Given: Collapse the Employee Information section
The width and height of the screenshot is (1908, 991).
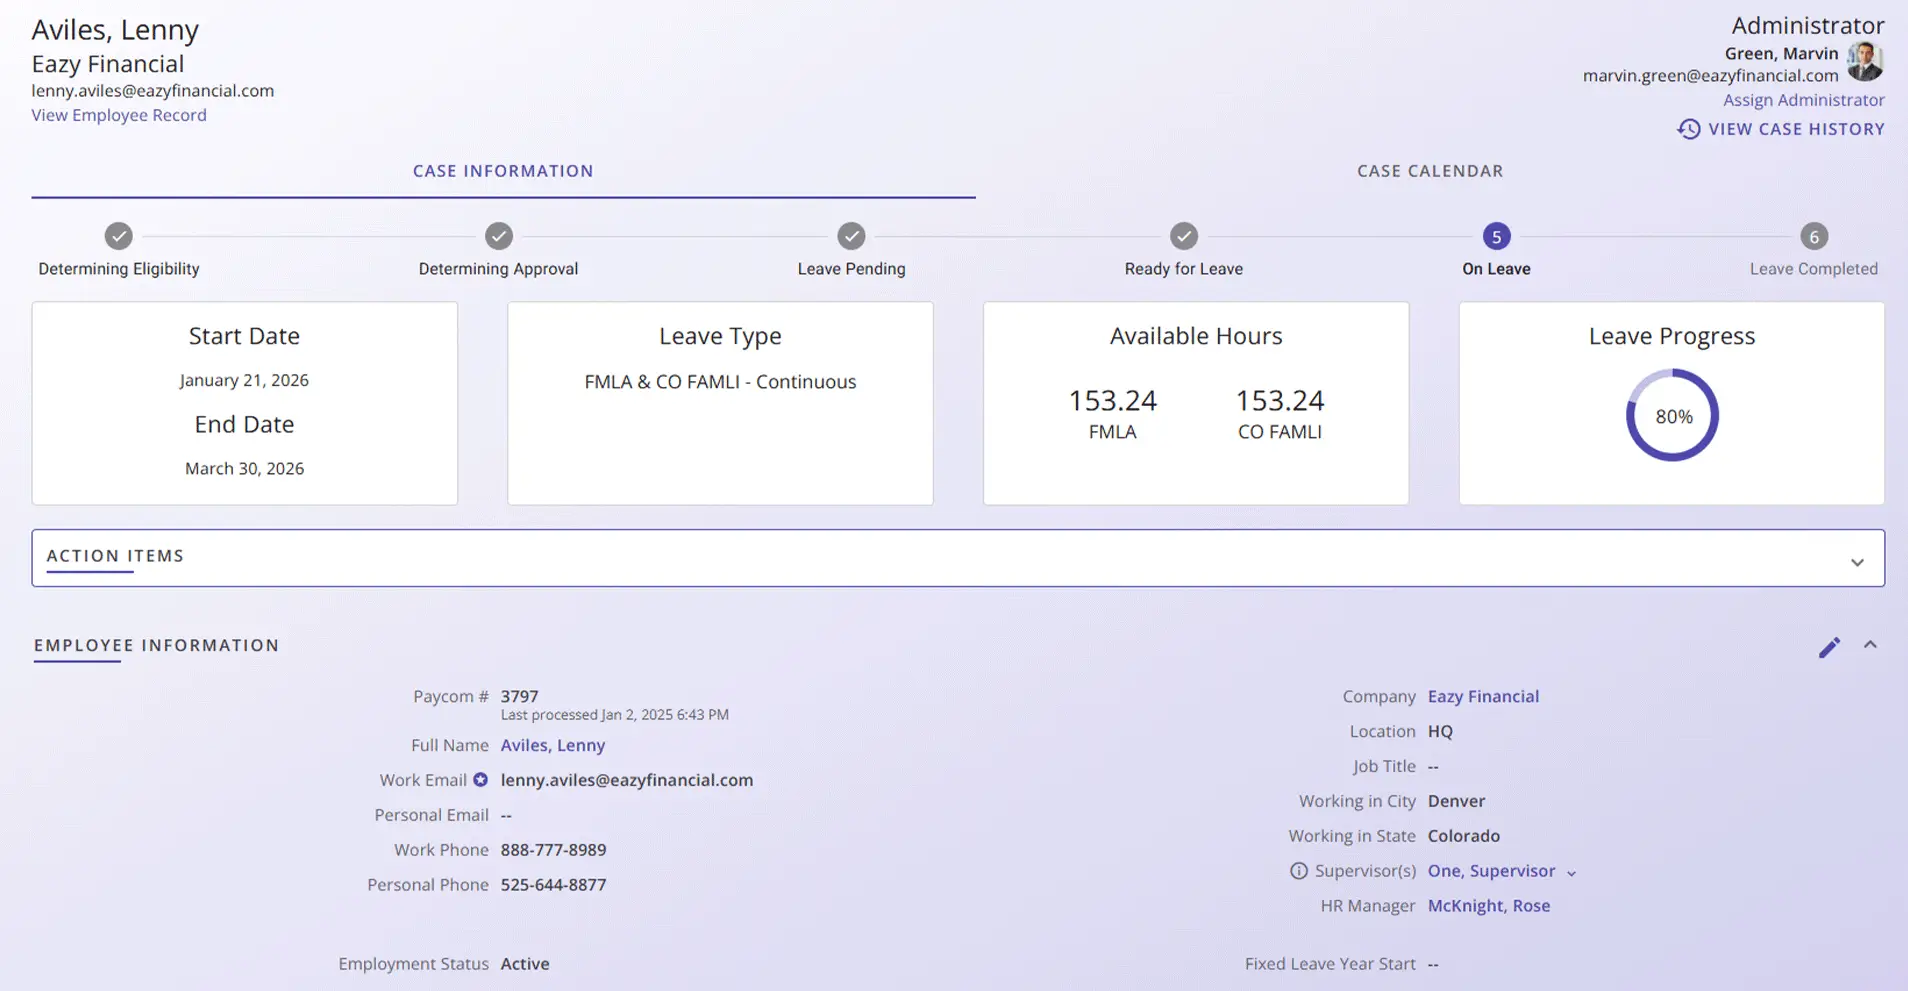Looking at the screenshot, I should [x=1870, y=645].
